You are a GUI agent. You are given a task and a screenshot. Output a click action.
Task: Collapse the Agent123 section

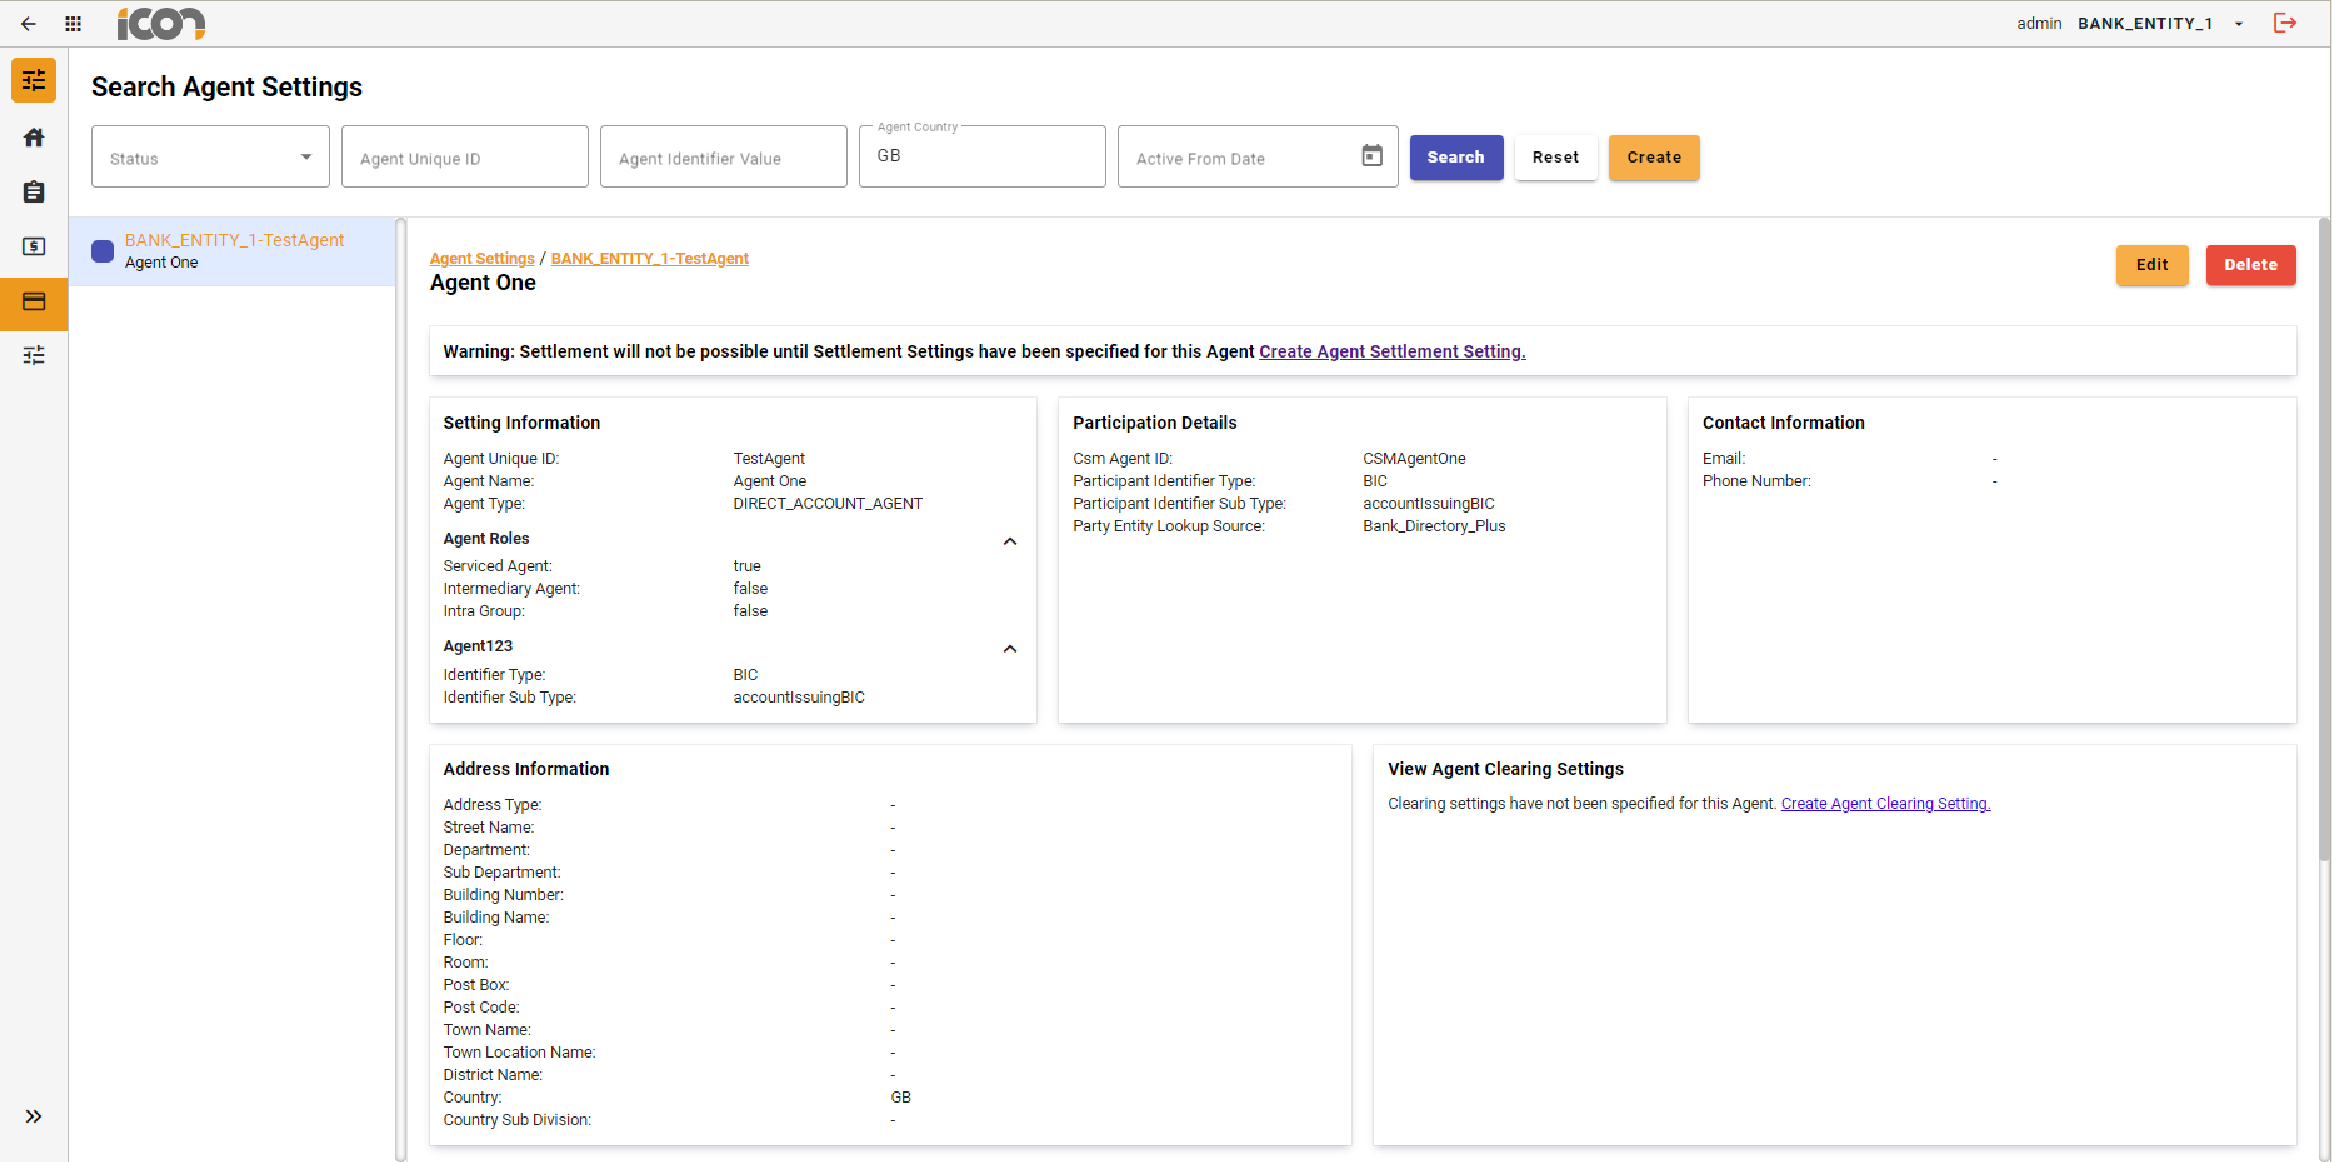(x=1010, y=649)
